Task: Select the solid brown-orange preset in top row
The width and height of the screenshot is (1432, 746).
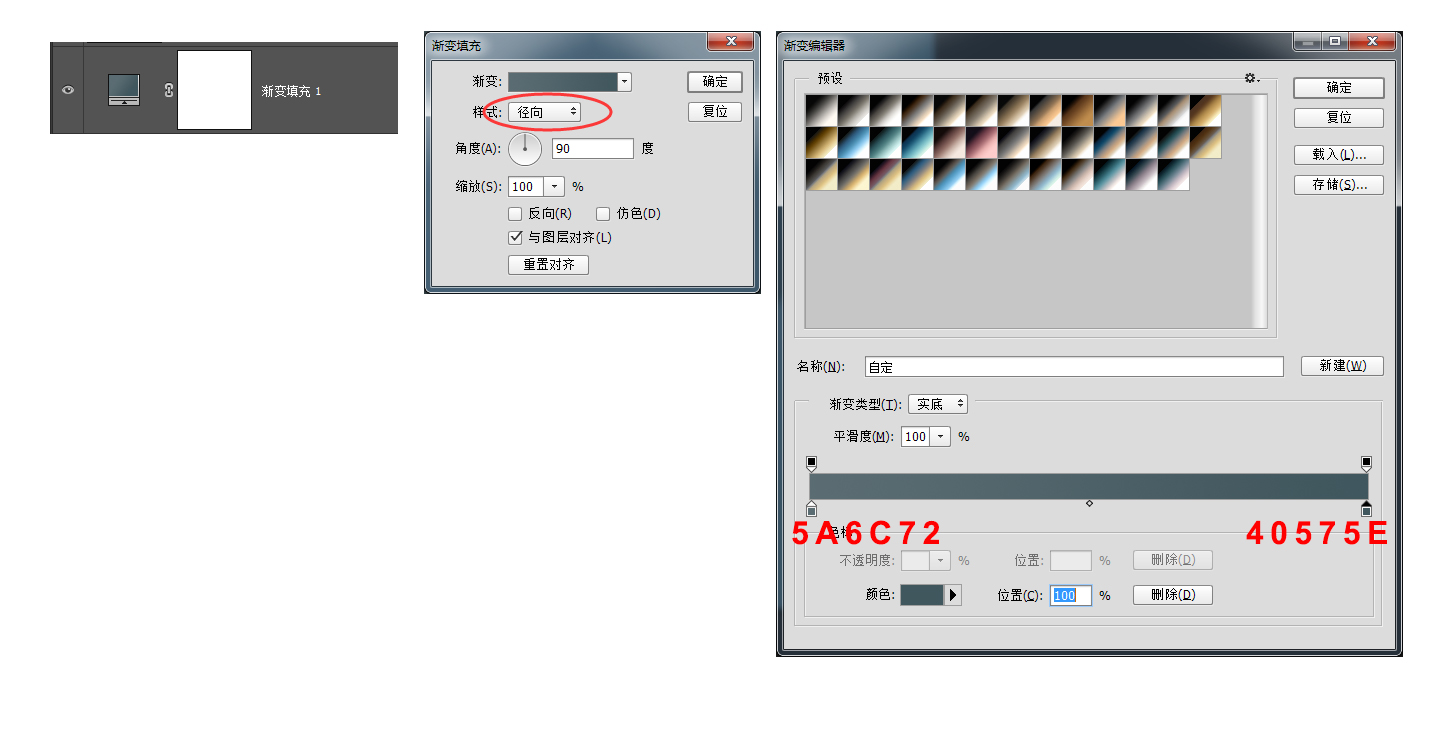Action: [x=1077, y=110]
